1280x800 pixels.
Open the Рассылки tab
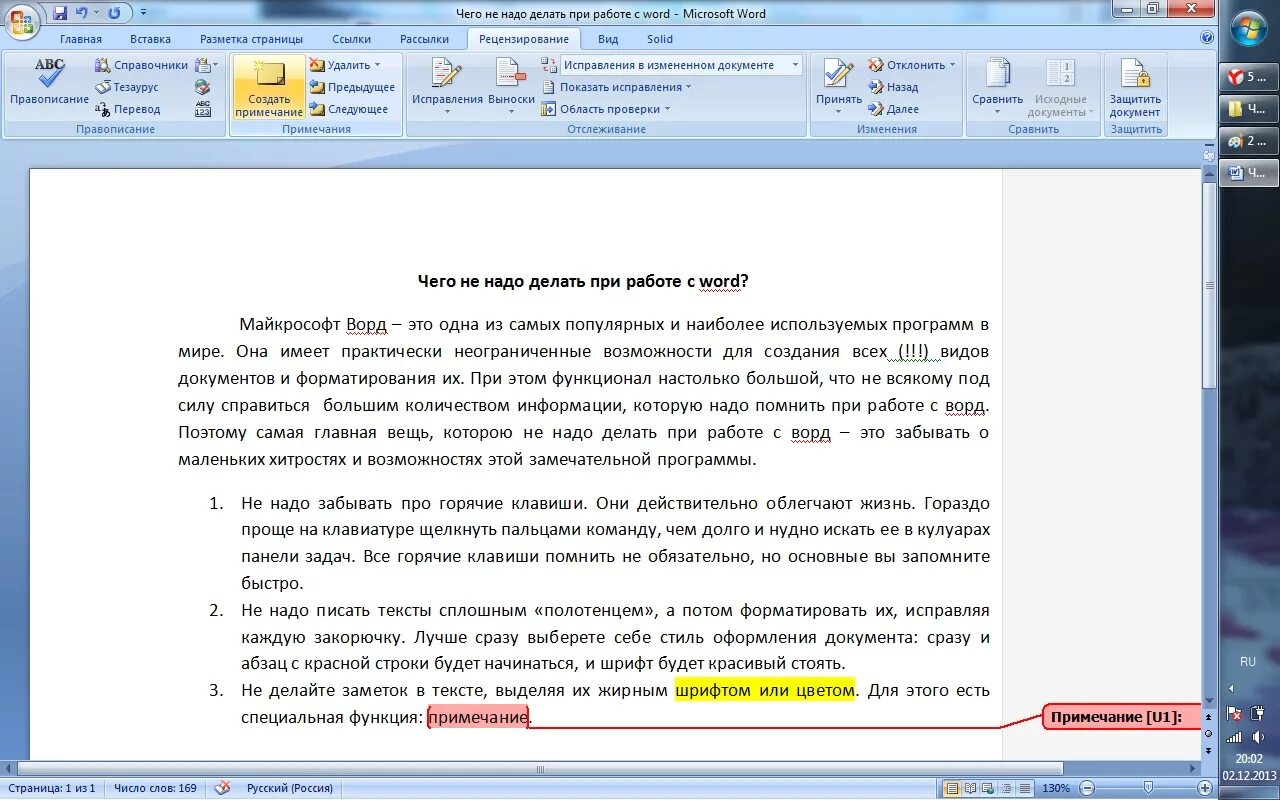[424, 39]
